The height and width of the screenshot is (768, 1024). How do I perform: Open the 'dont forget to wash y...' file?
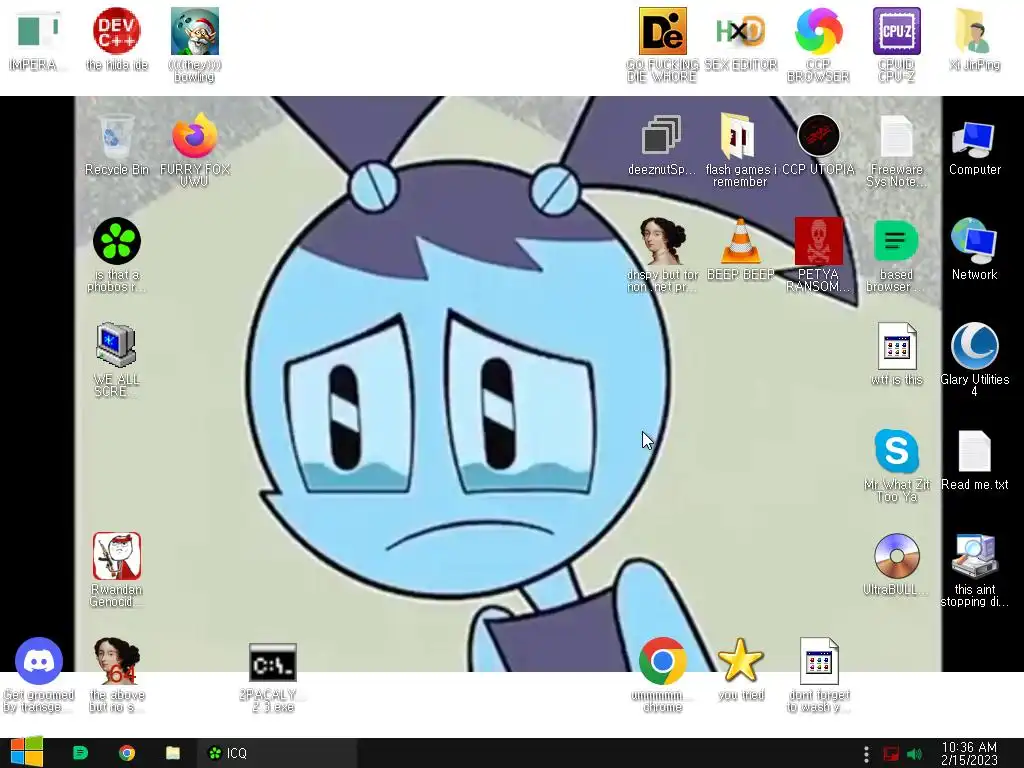click(818, 661)
